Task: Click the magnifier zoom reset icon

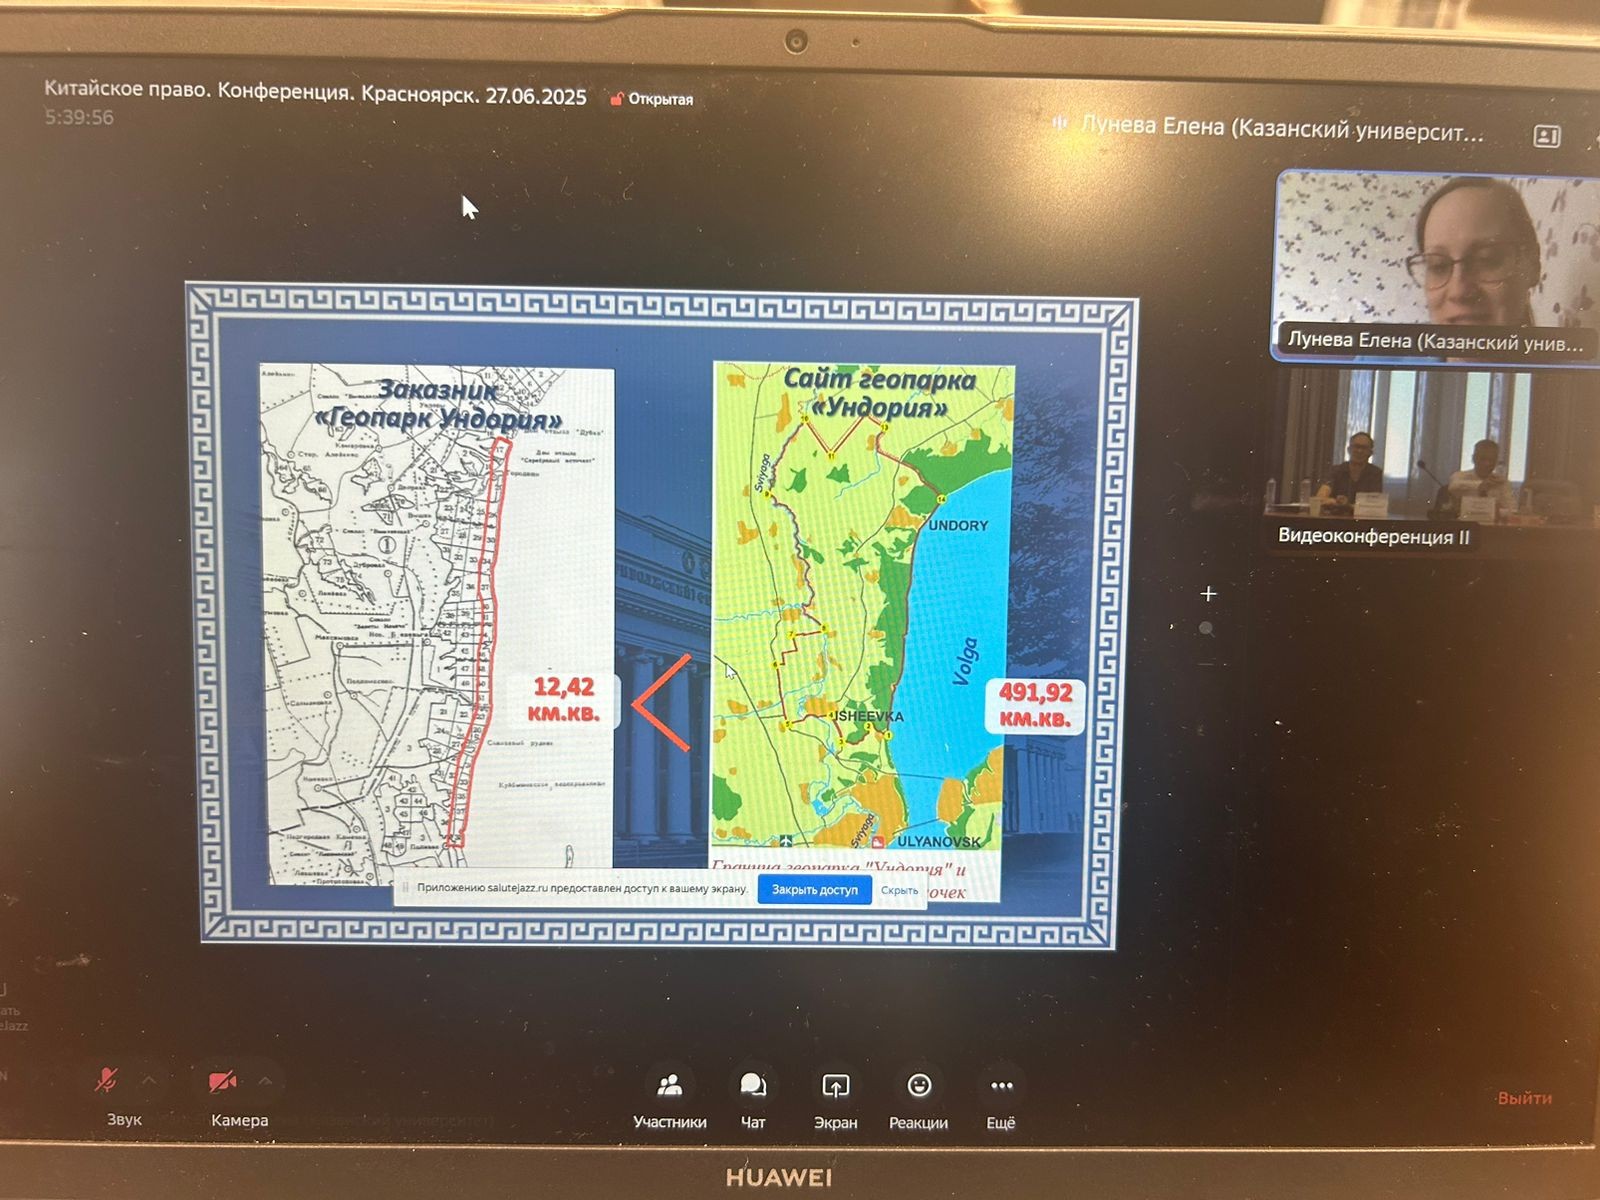Action: click(1207, 629)
